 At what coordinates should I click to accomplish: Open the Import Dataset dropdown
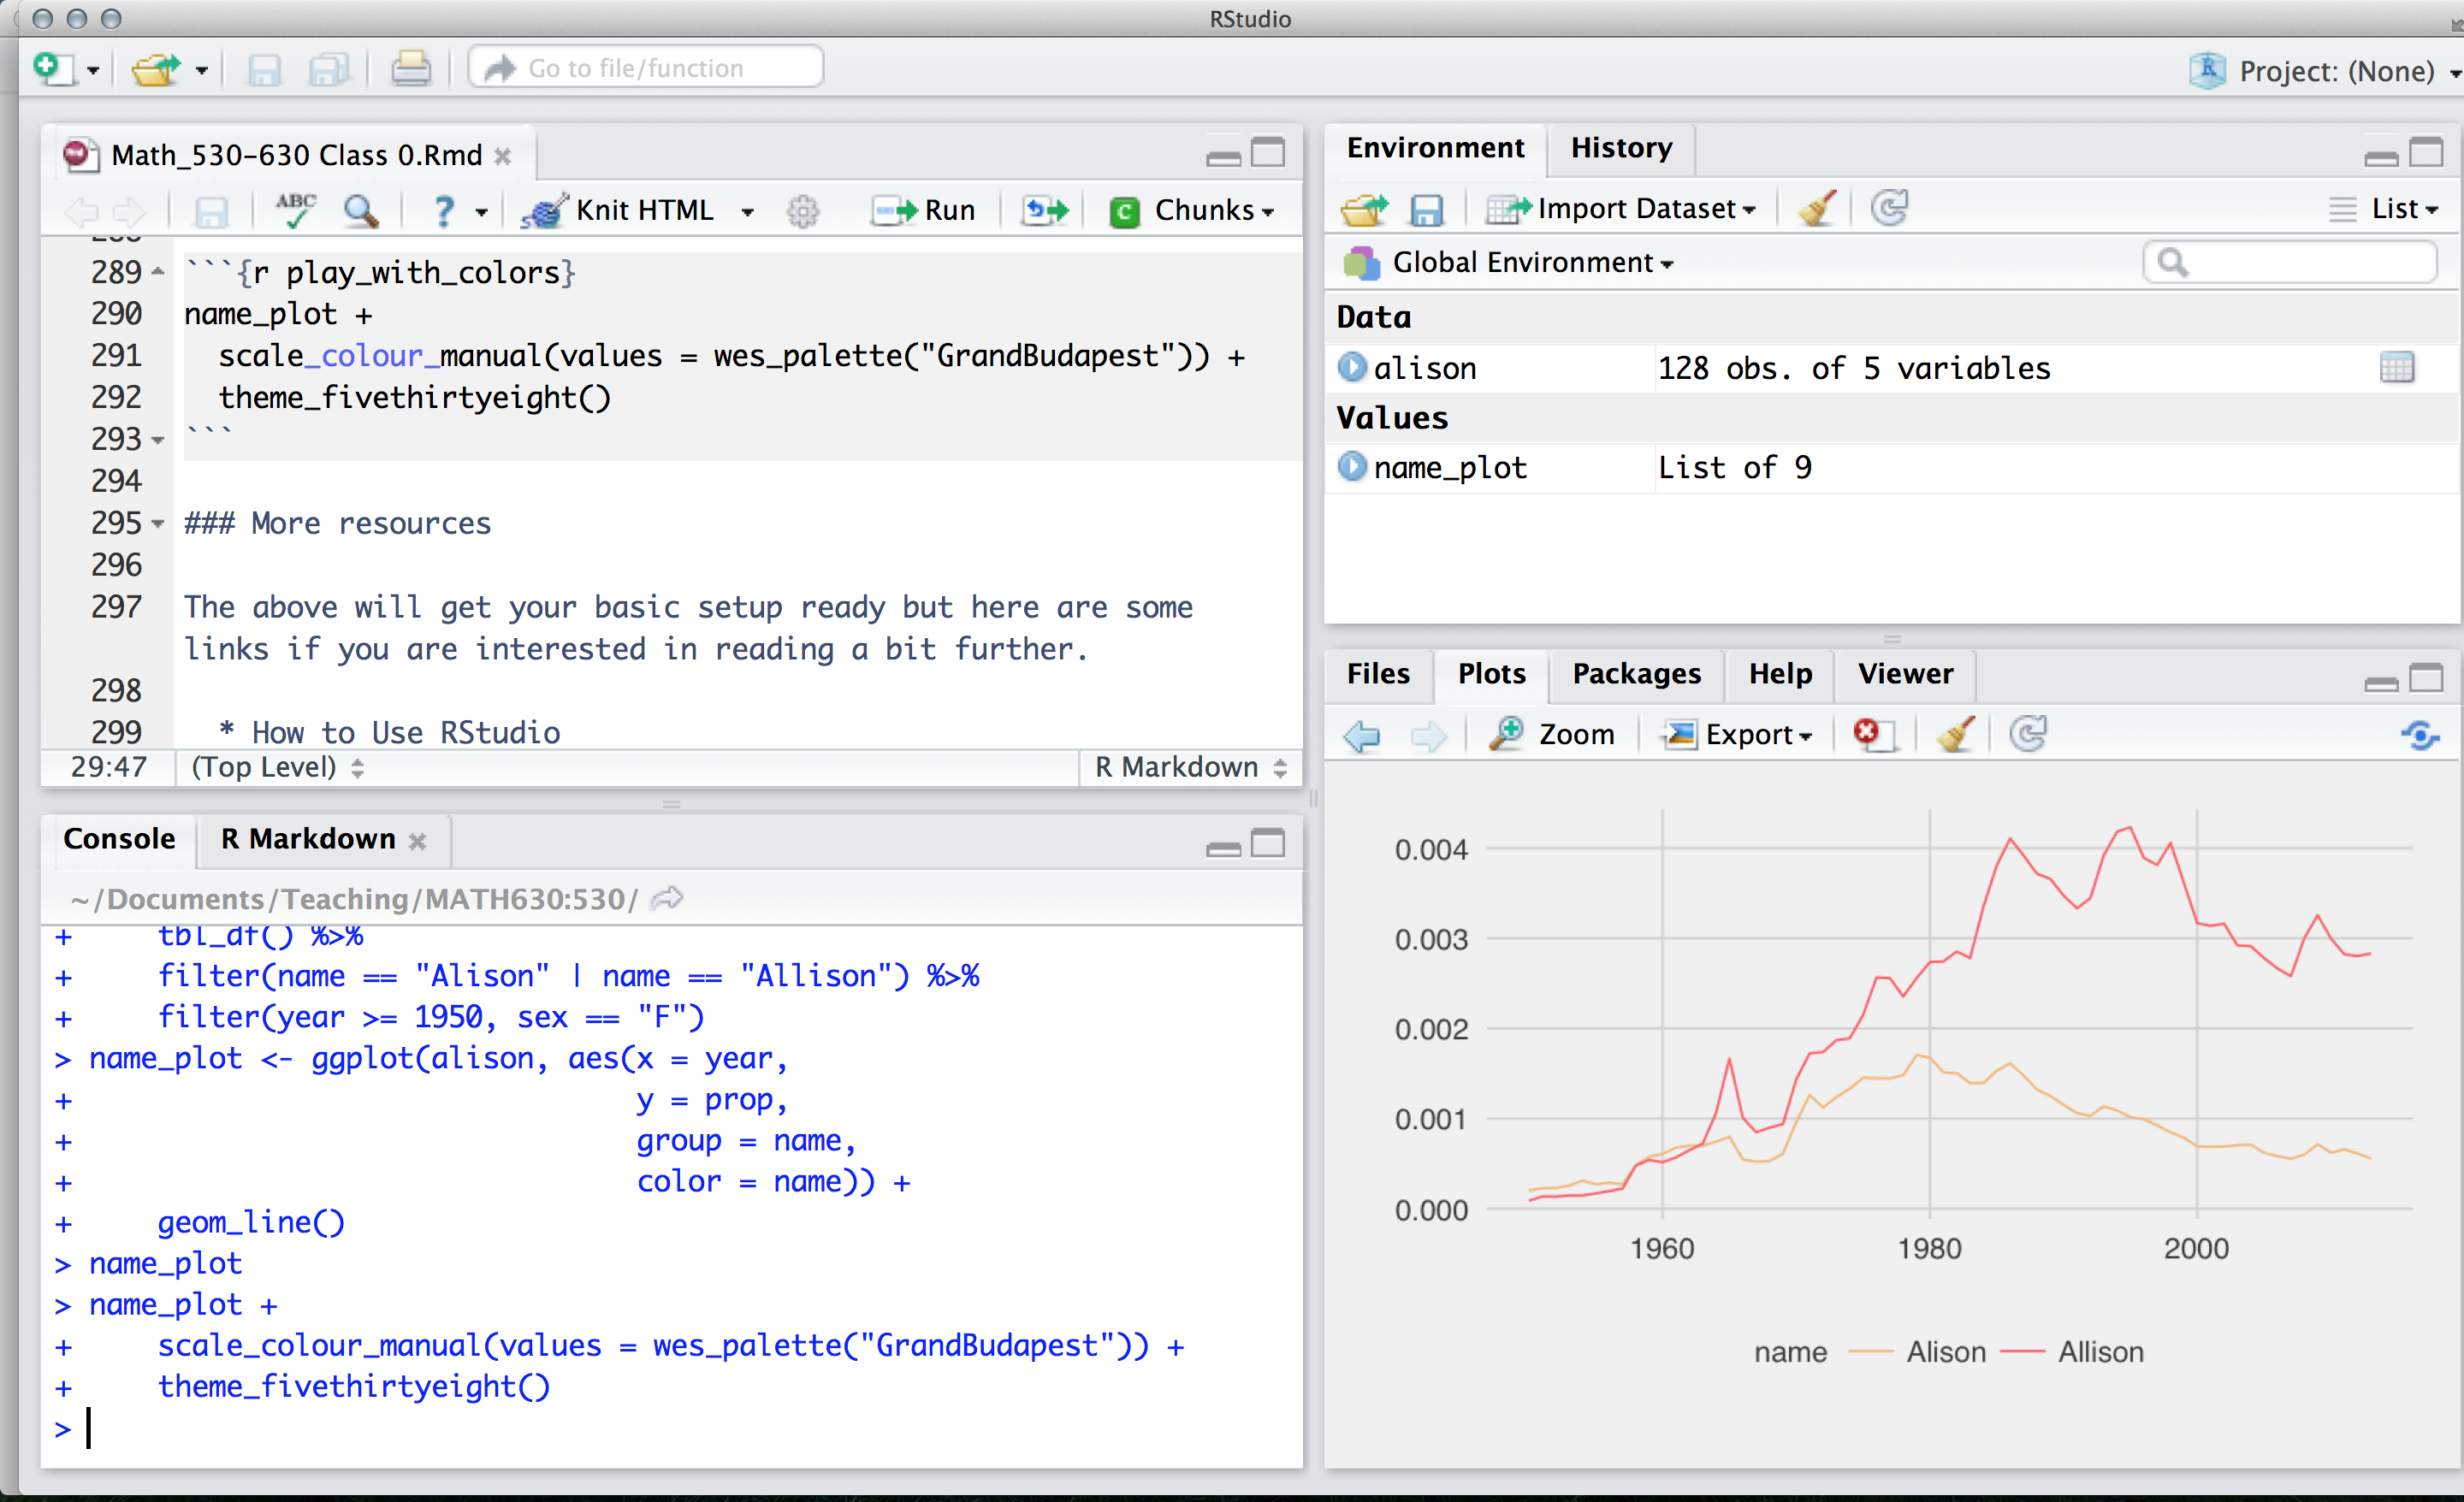tap(1622, 209)
